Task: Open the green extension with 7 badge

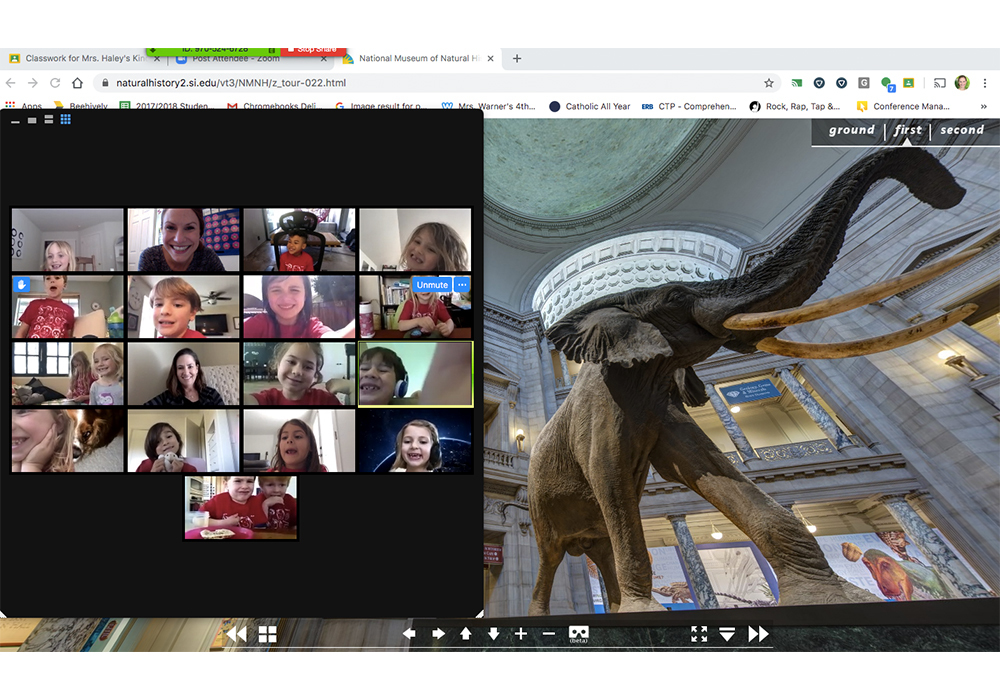Action: pos(886,83)
